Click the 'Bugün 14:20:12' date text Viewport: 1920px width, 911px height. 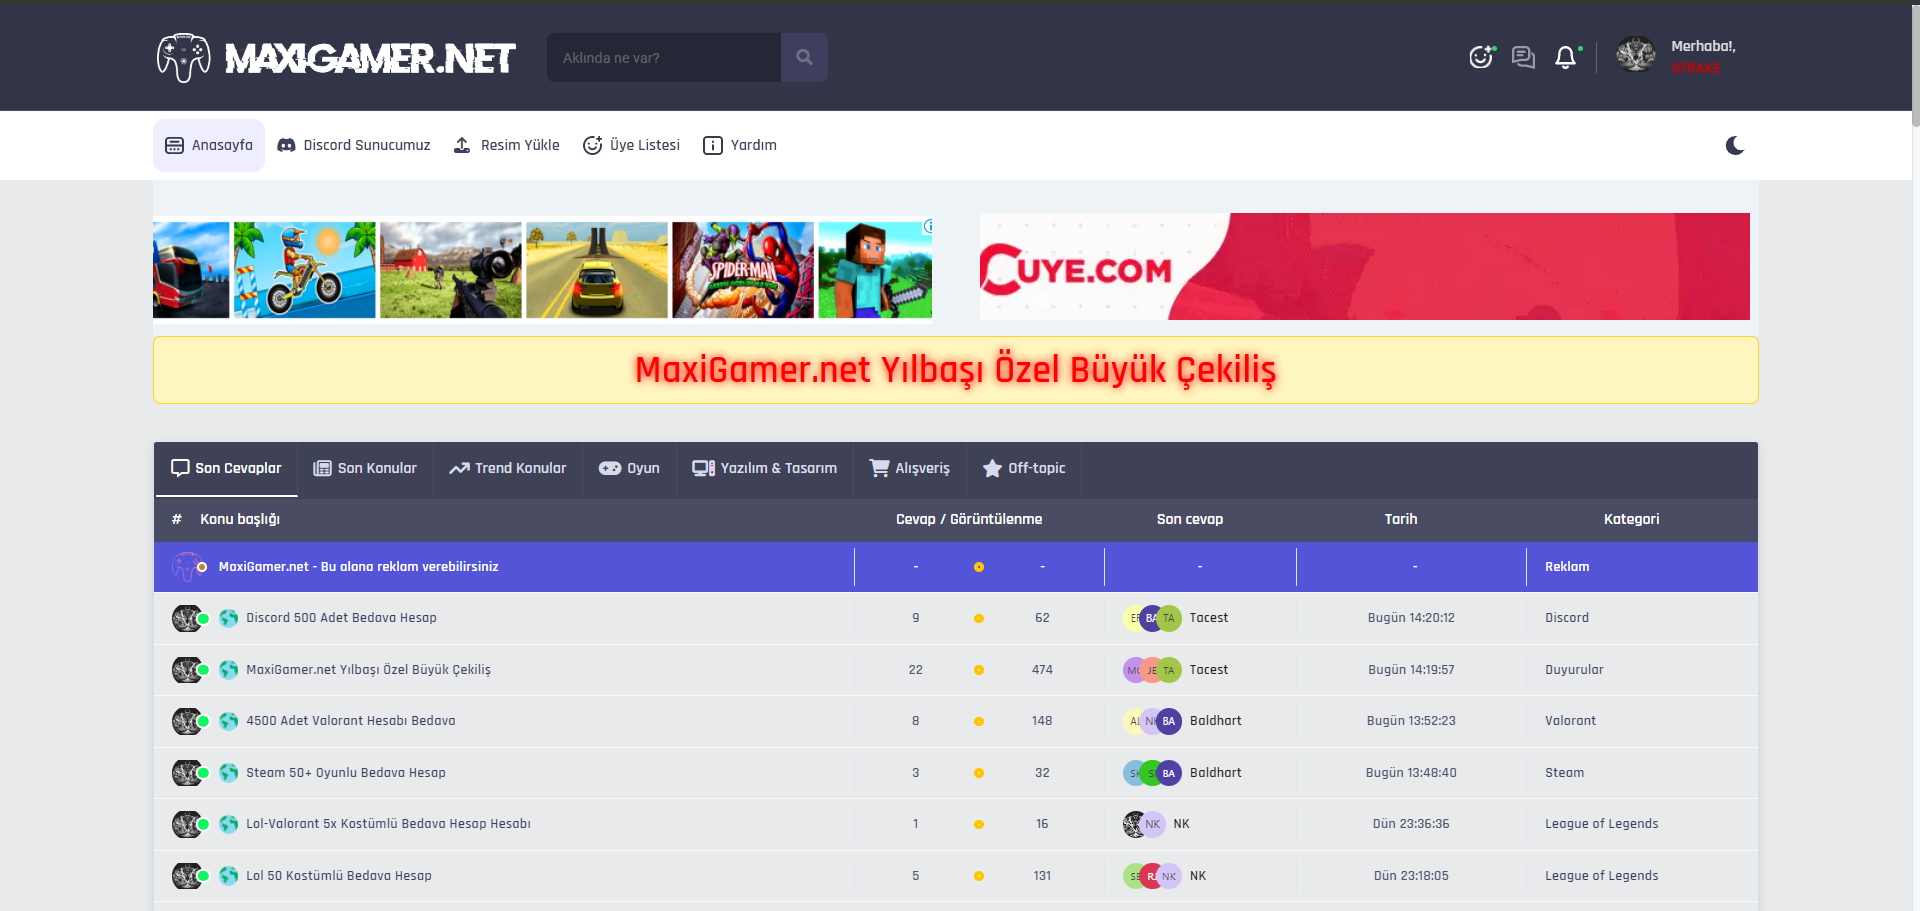pyautogui.click(x=1411, y=618)
